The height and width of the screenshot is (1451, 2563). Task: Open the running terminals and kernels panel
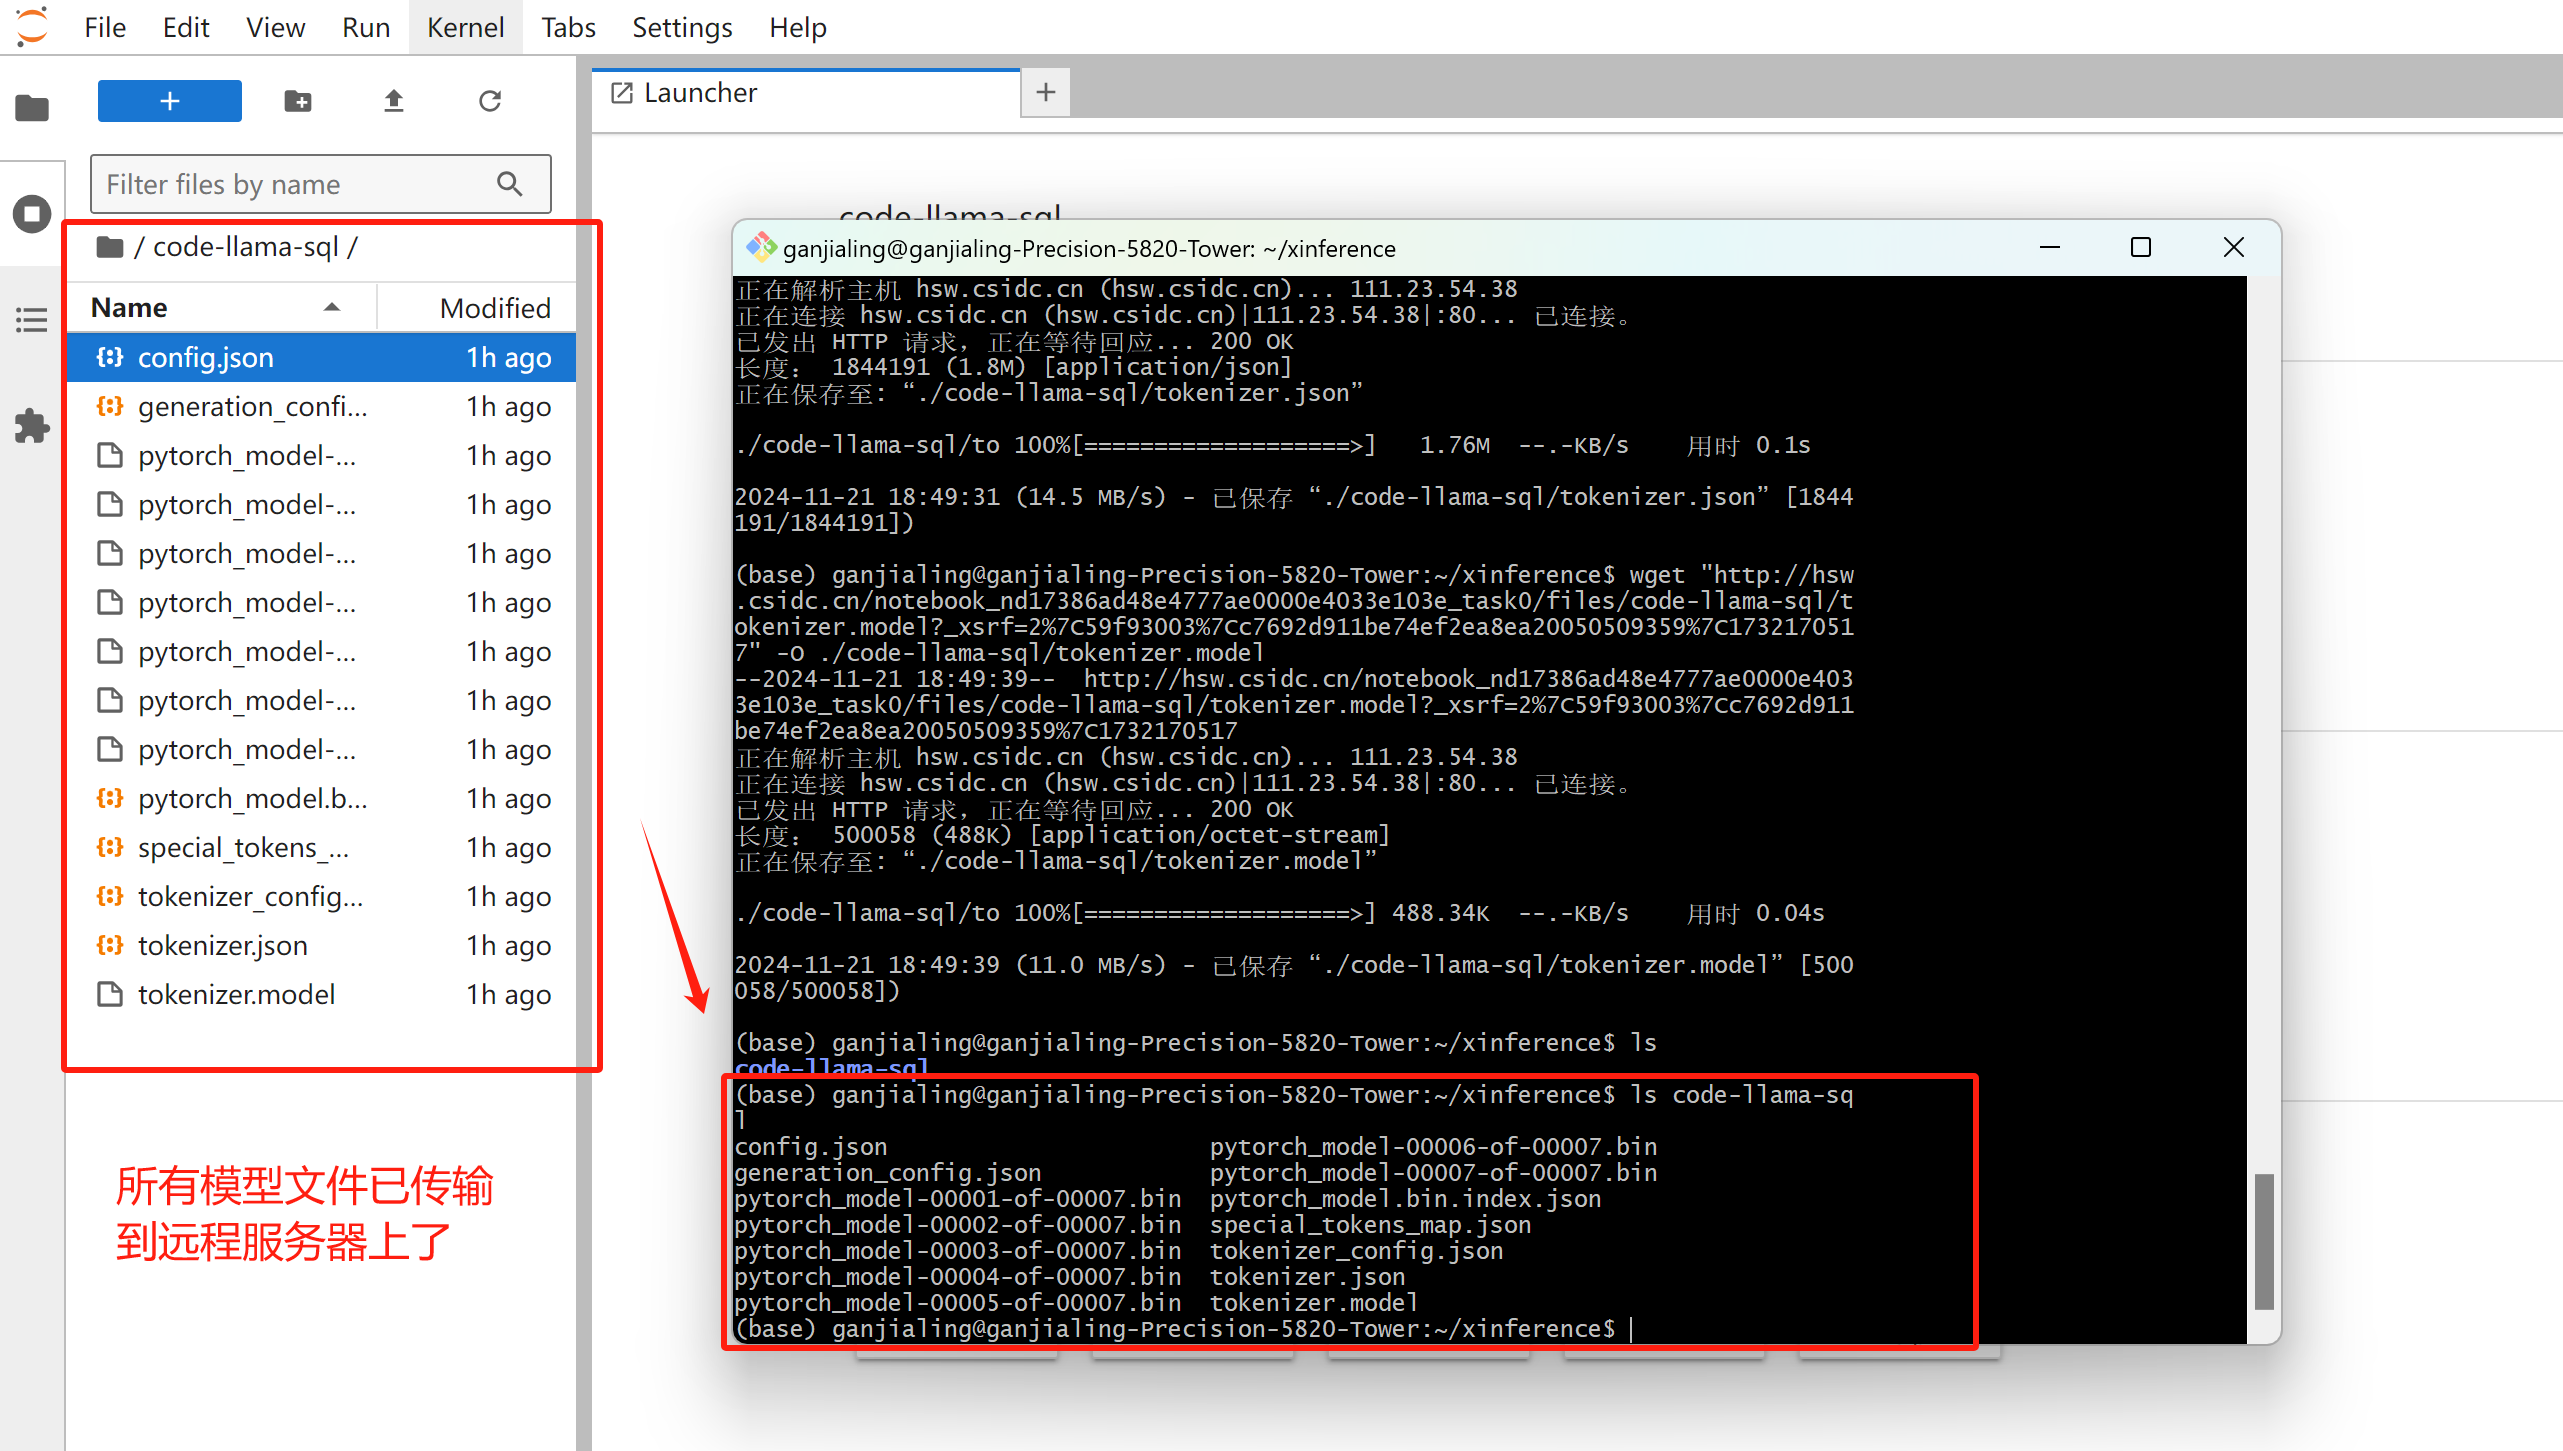click(32, 214)
